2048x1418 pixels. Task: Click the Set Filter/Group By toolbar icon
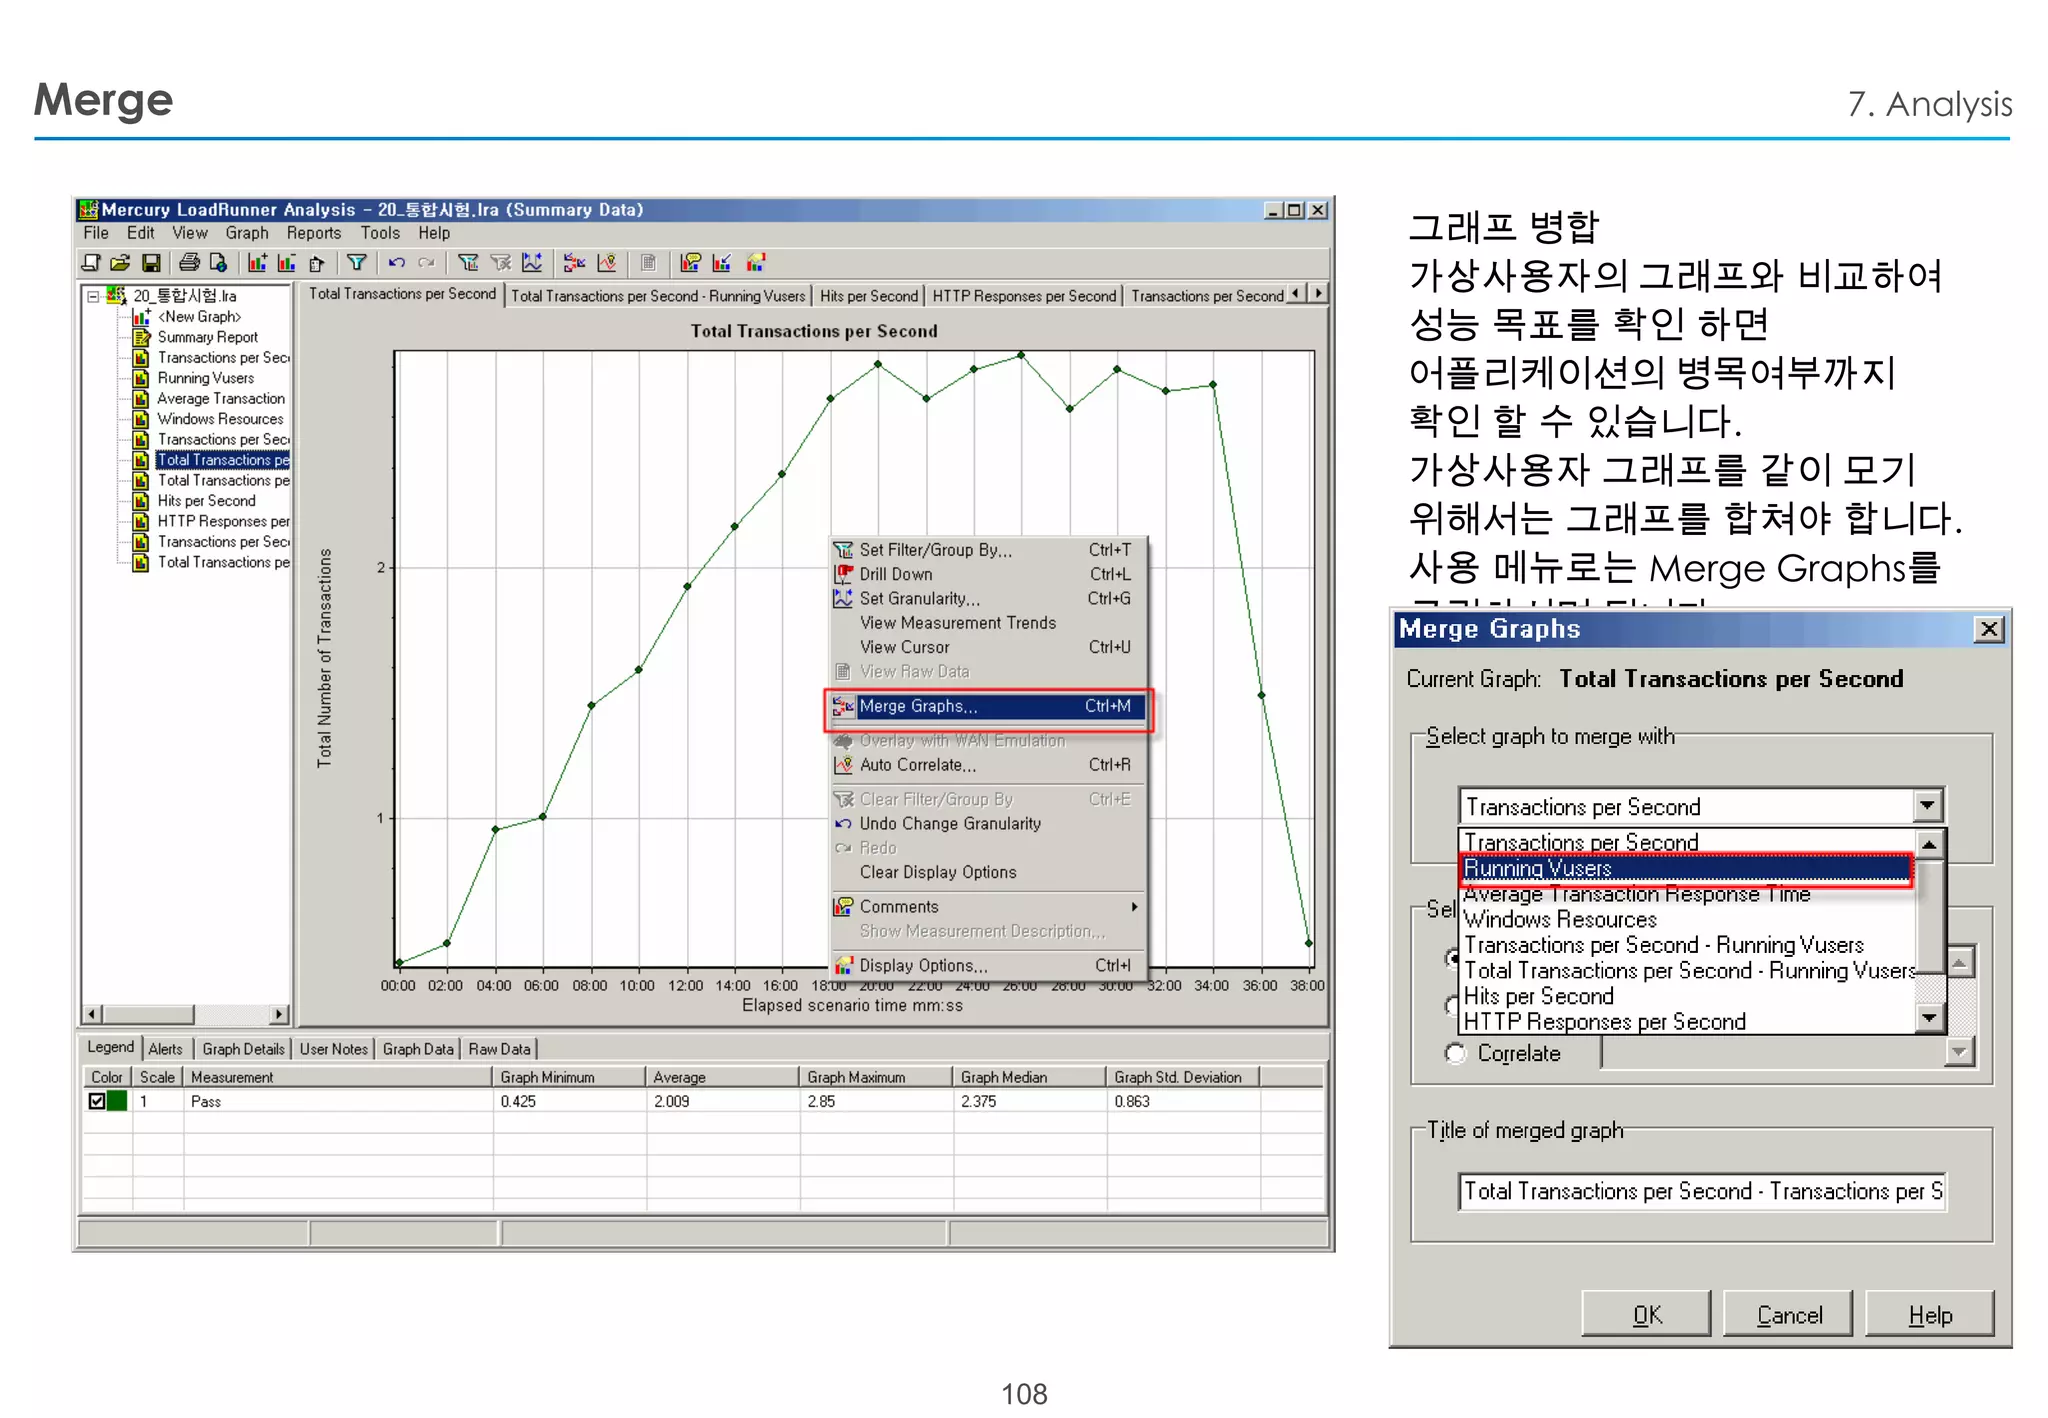tap(468, 263)
